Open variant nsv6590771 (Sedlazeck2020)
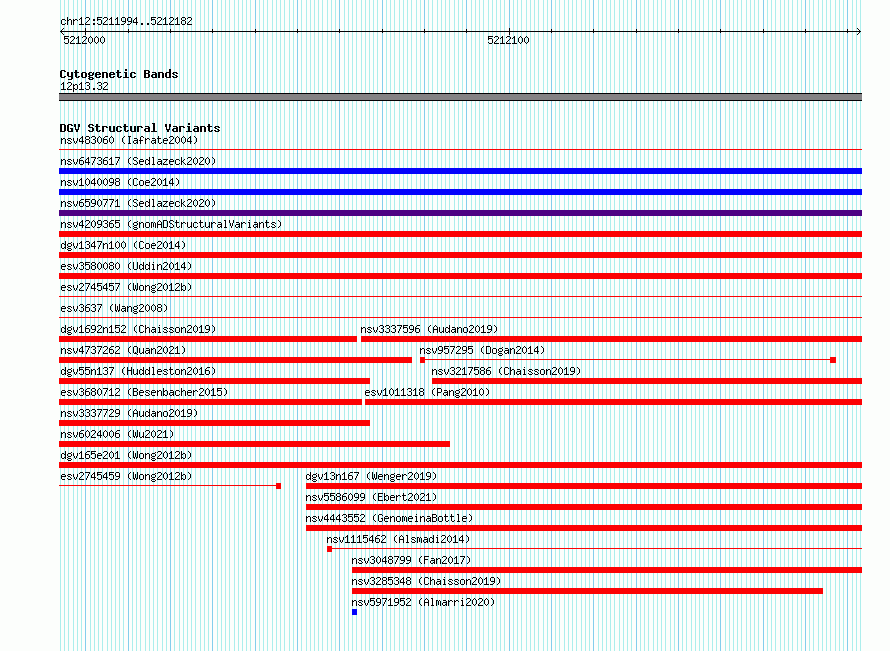The image size is (890, 651). [x=138, y=203]
